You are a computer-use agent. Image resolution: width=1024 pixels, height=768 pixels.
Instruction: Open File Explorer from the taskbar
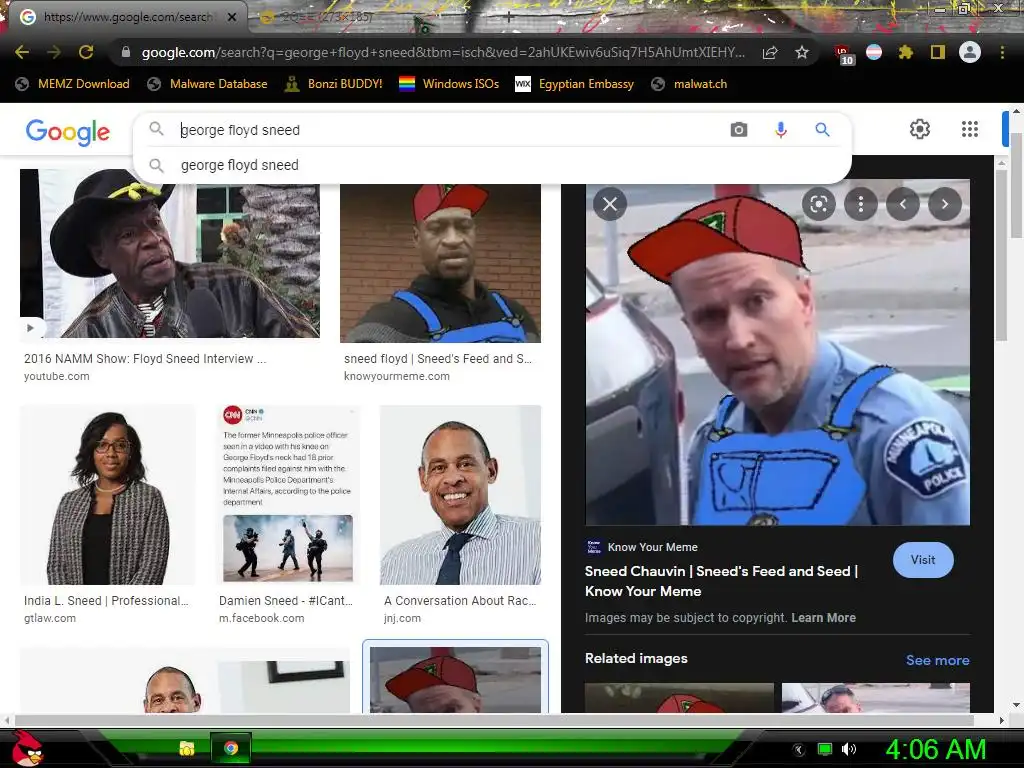[x=187, y=748]
